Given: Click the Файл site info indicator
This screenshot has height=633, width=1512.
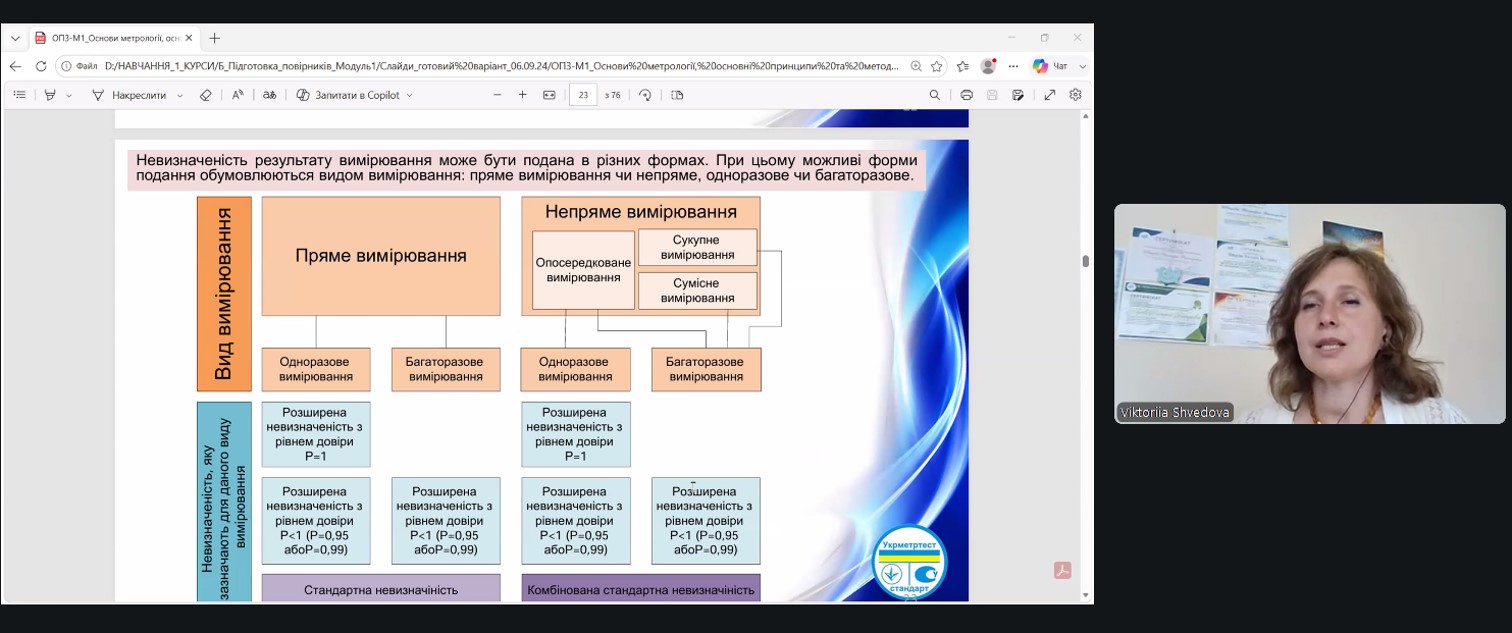Looking at the screenshot, I should [78, 66].
